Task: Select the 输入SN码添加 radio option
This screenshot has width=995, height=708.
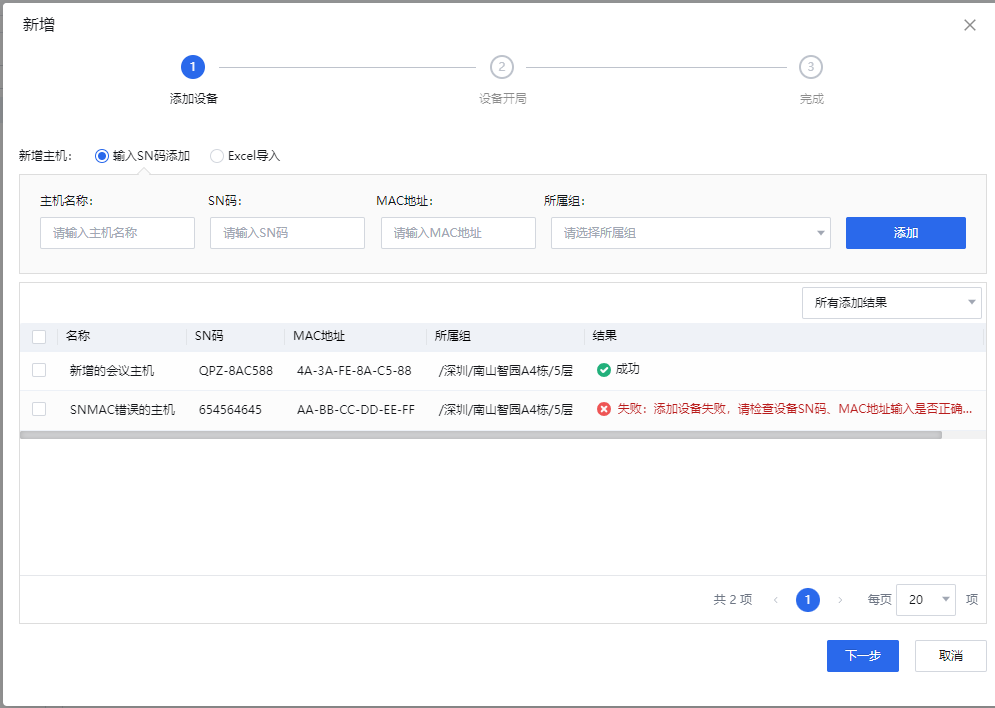Action: click(102, 156)
